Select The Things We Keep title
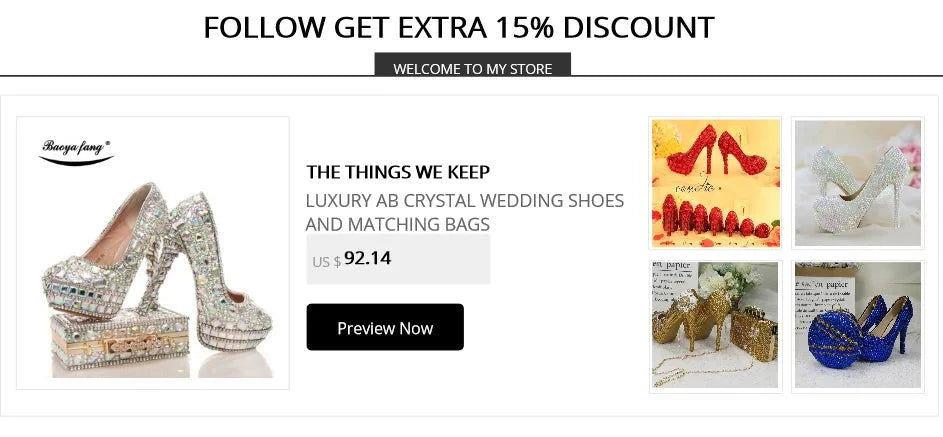 tap(398, 172)
